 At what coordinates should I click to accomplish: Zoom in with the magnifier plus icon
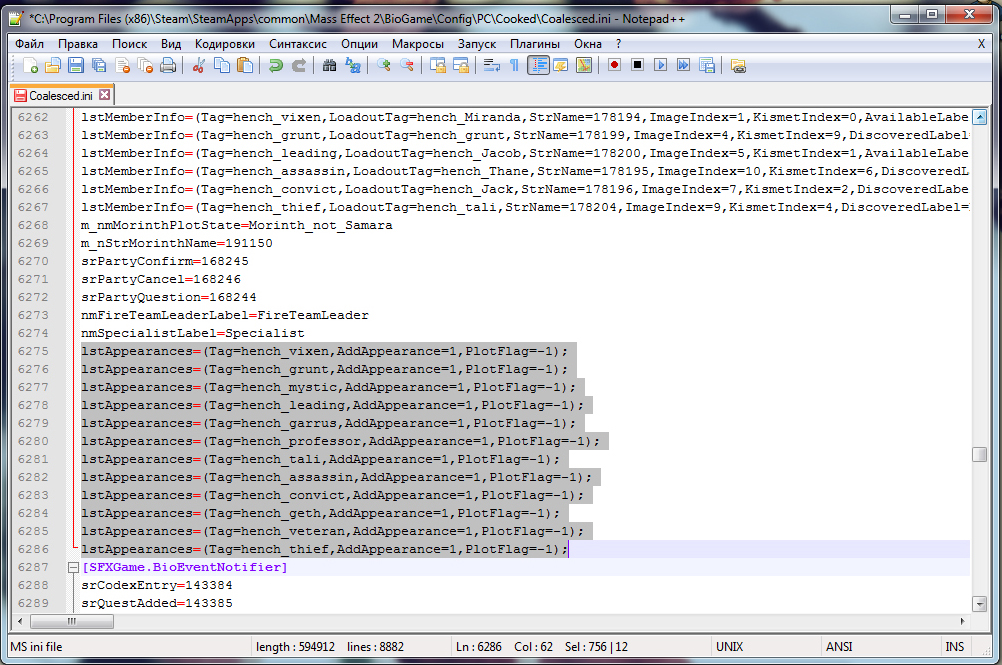383,65
